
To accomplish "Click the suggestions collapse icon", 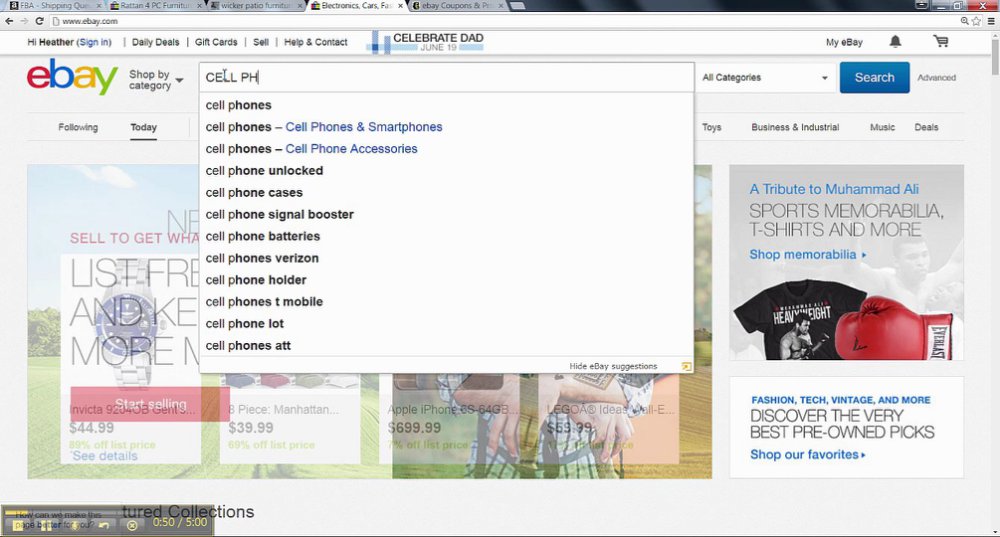I will 686,367.
